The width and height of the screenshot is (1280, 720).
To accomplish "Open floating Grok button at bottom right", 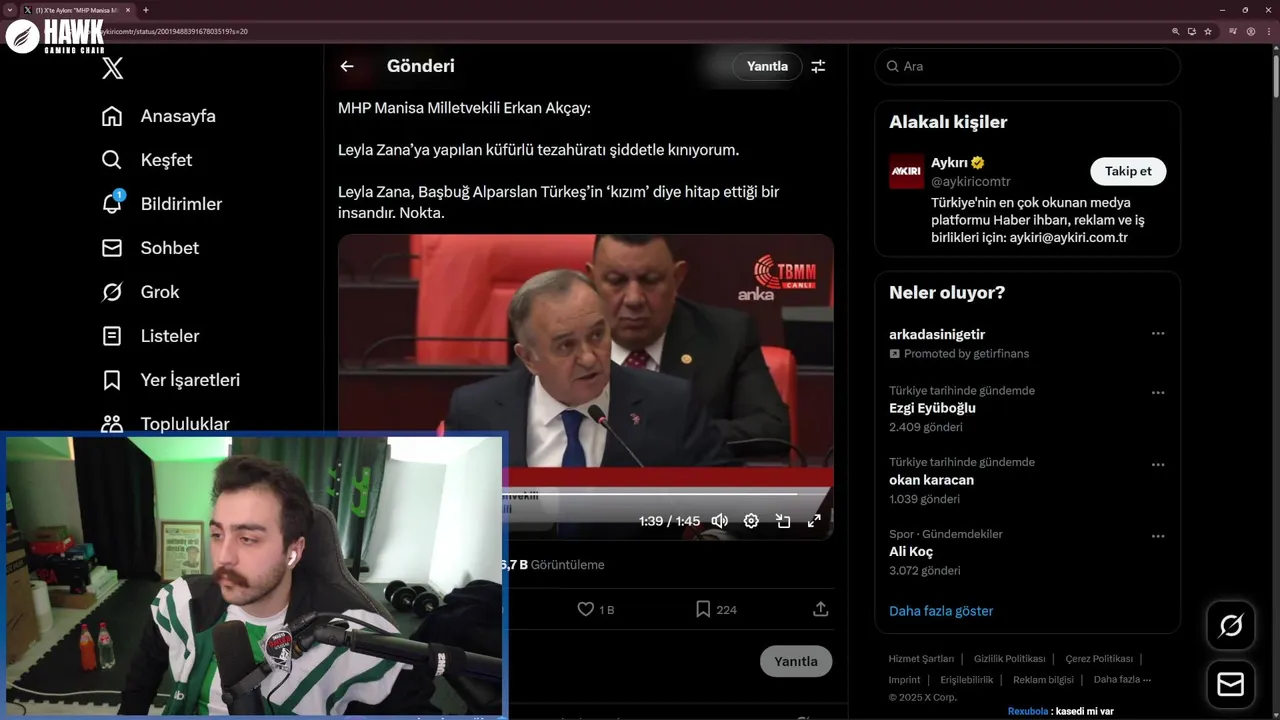I will click(x=1231, y=626).
